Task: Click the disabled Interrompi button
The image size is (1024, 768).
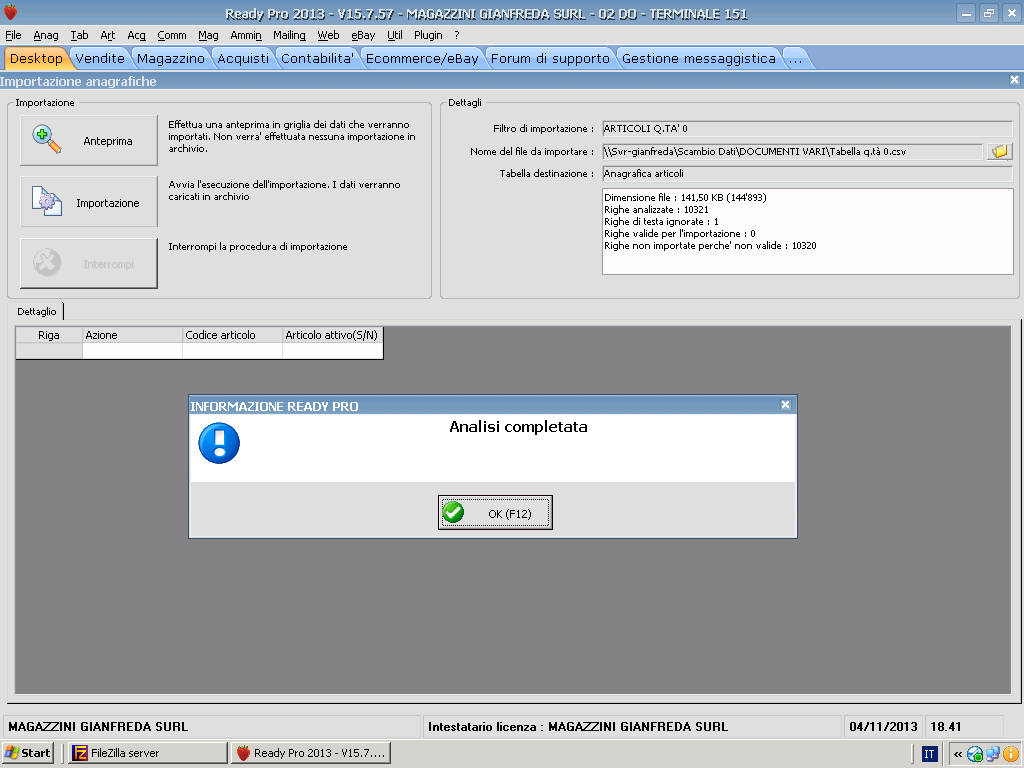Action: pos(89,263)
